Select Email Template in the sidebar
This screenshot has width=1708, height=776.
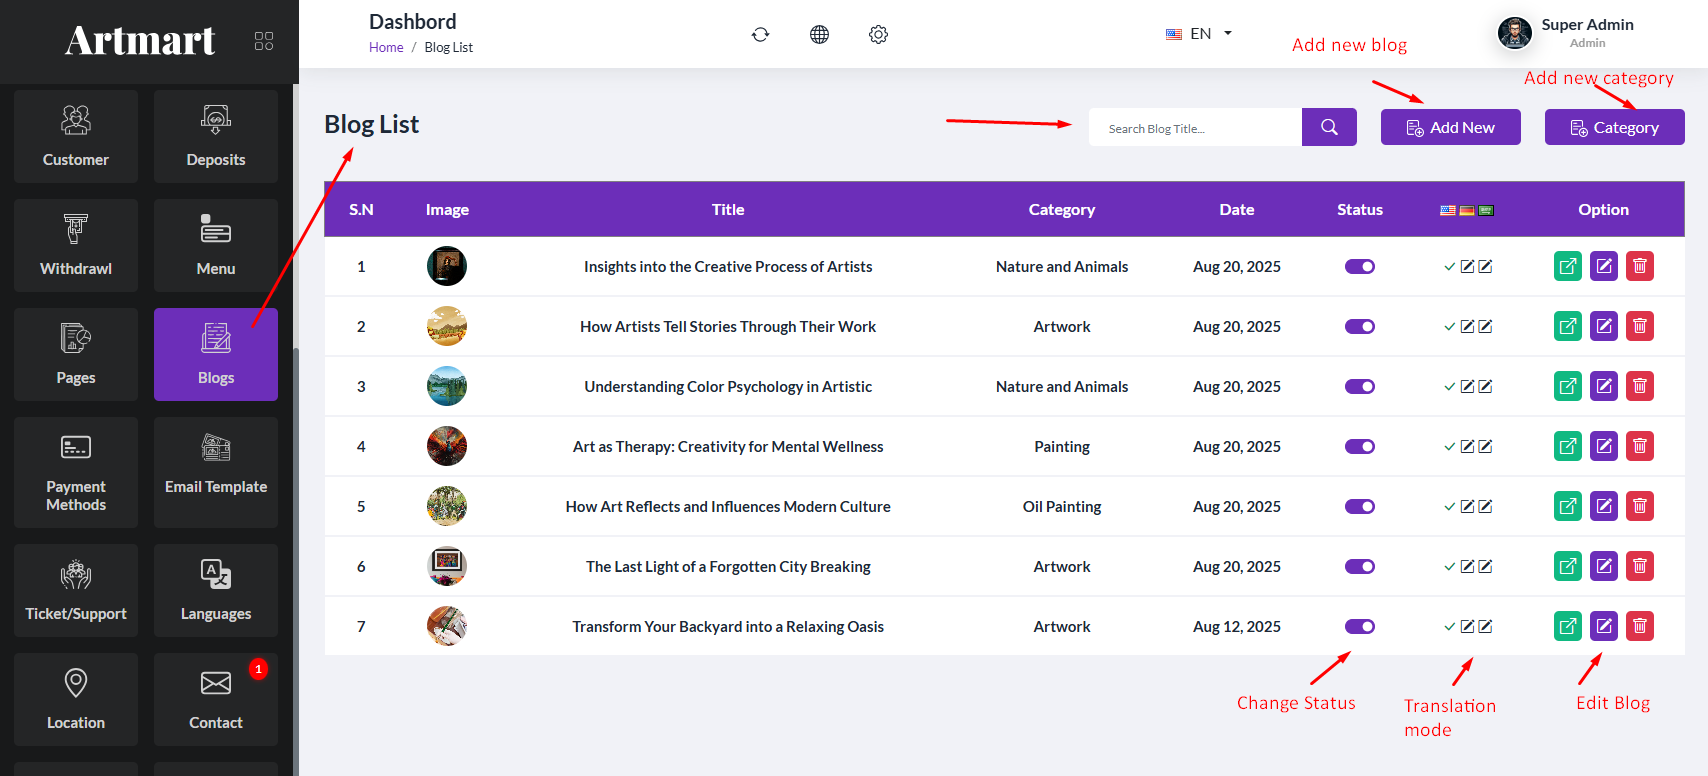pos(216,472)
